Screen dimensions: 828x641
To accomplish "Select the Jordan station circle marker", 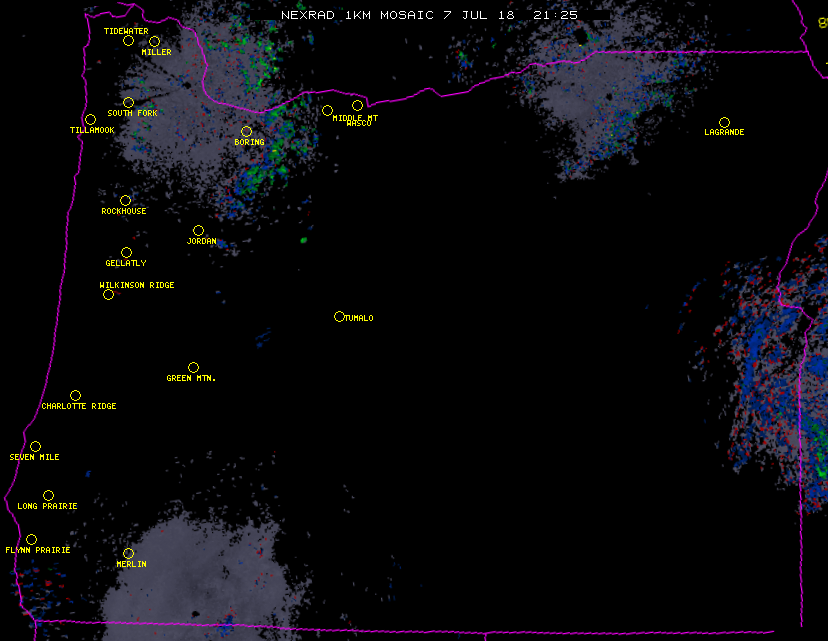I will (x=198, y=230).
